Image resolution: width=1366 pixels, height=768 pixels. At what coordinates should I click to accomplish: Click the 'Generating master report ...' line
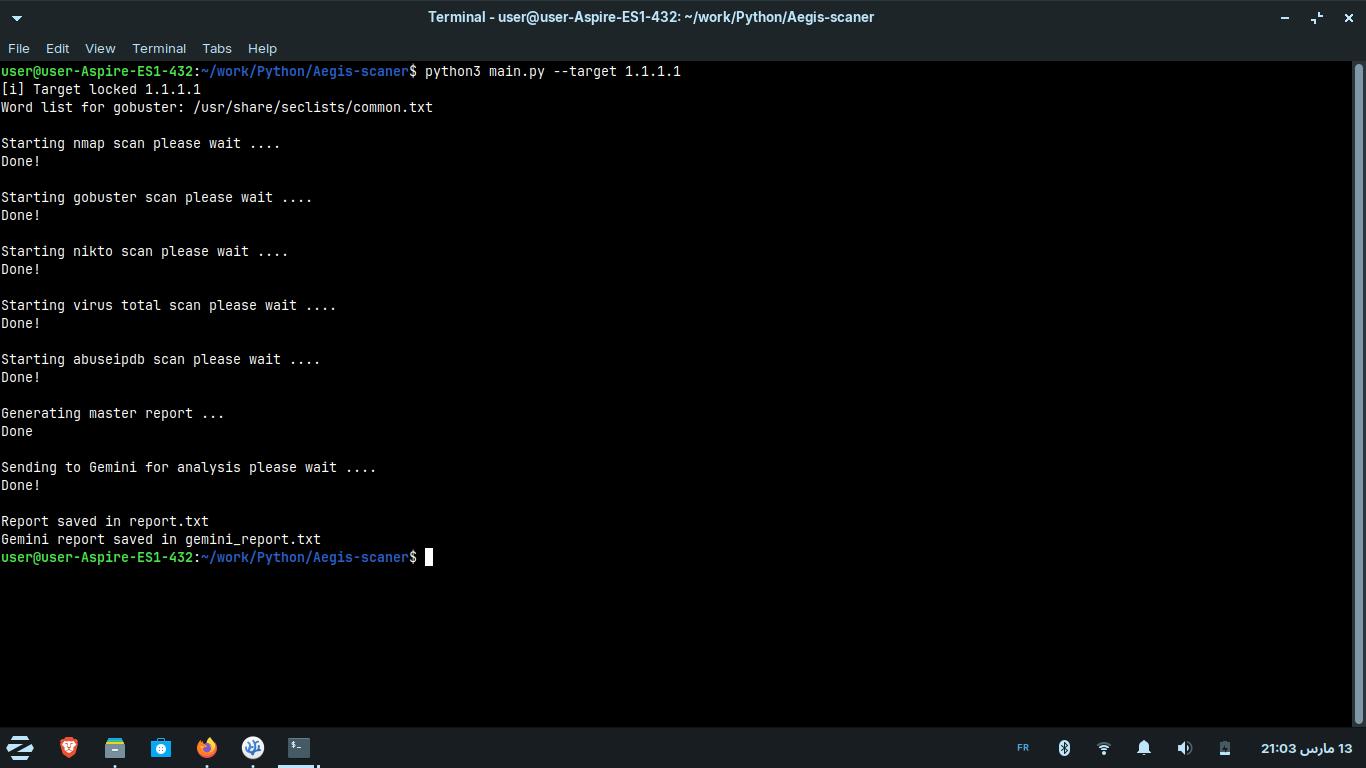pos(113,413)
